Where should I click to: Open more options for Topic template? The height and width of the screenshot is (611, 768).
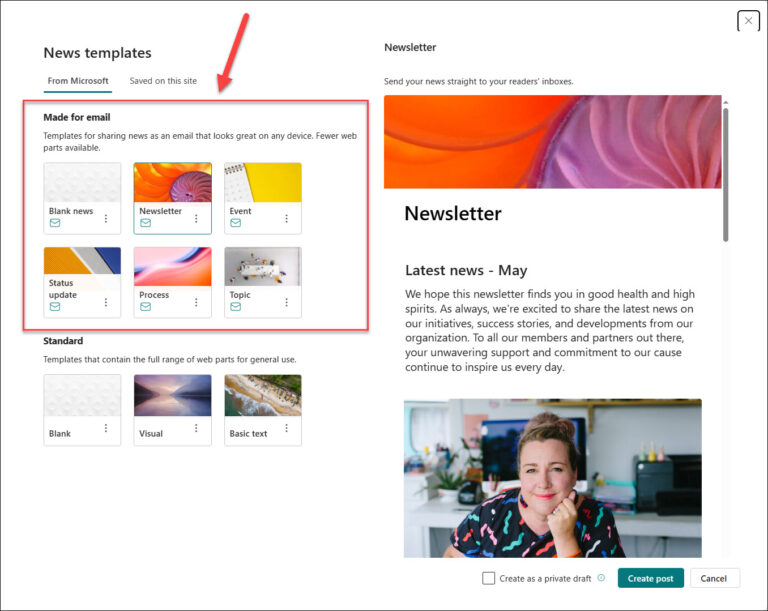coord(287,302)
